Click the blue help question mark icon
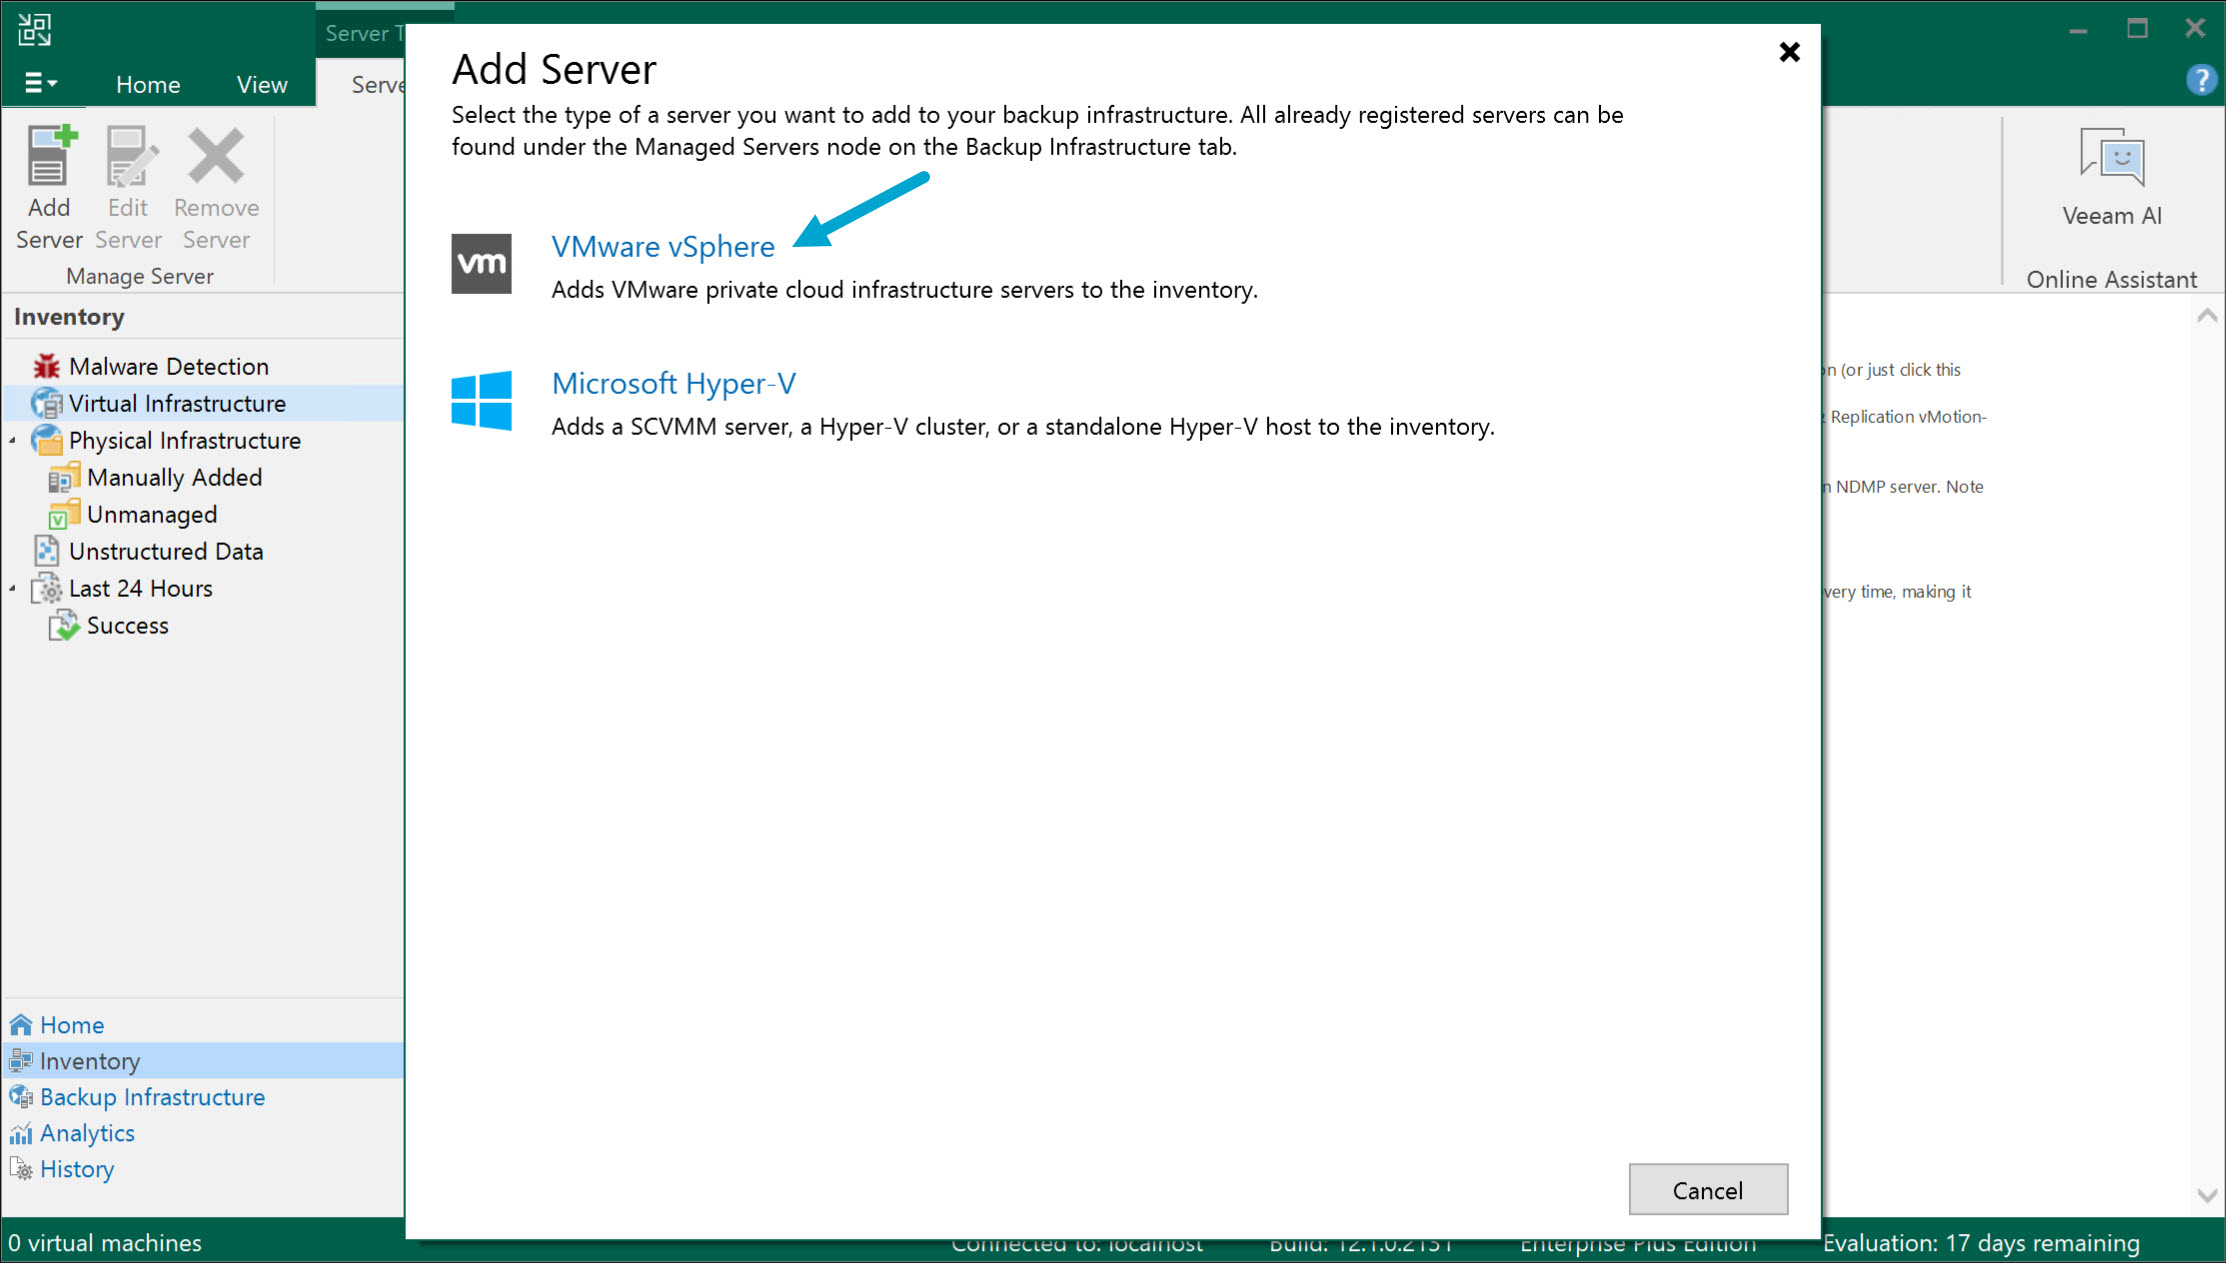Image resolution: width=2226 pixels, height=1263 pixels. pyautogui.click(x=2200, y=80)
